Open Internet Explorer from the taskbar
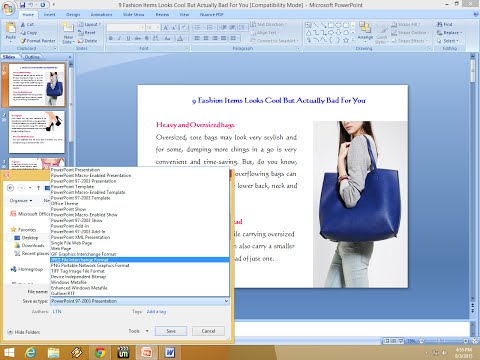The image size is (480, 360). [31, 353]
